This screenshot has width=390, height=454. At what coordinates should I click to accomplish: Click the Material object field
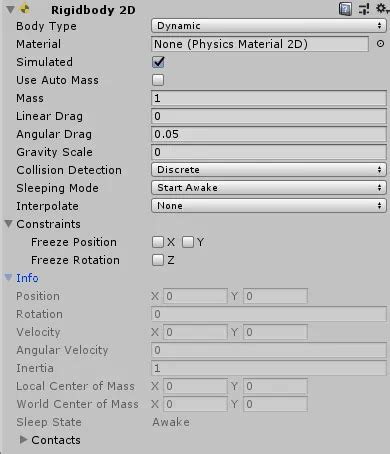(260, 44)
